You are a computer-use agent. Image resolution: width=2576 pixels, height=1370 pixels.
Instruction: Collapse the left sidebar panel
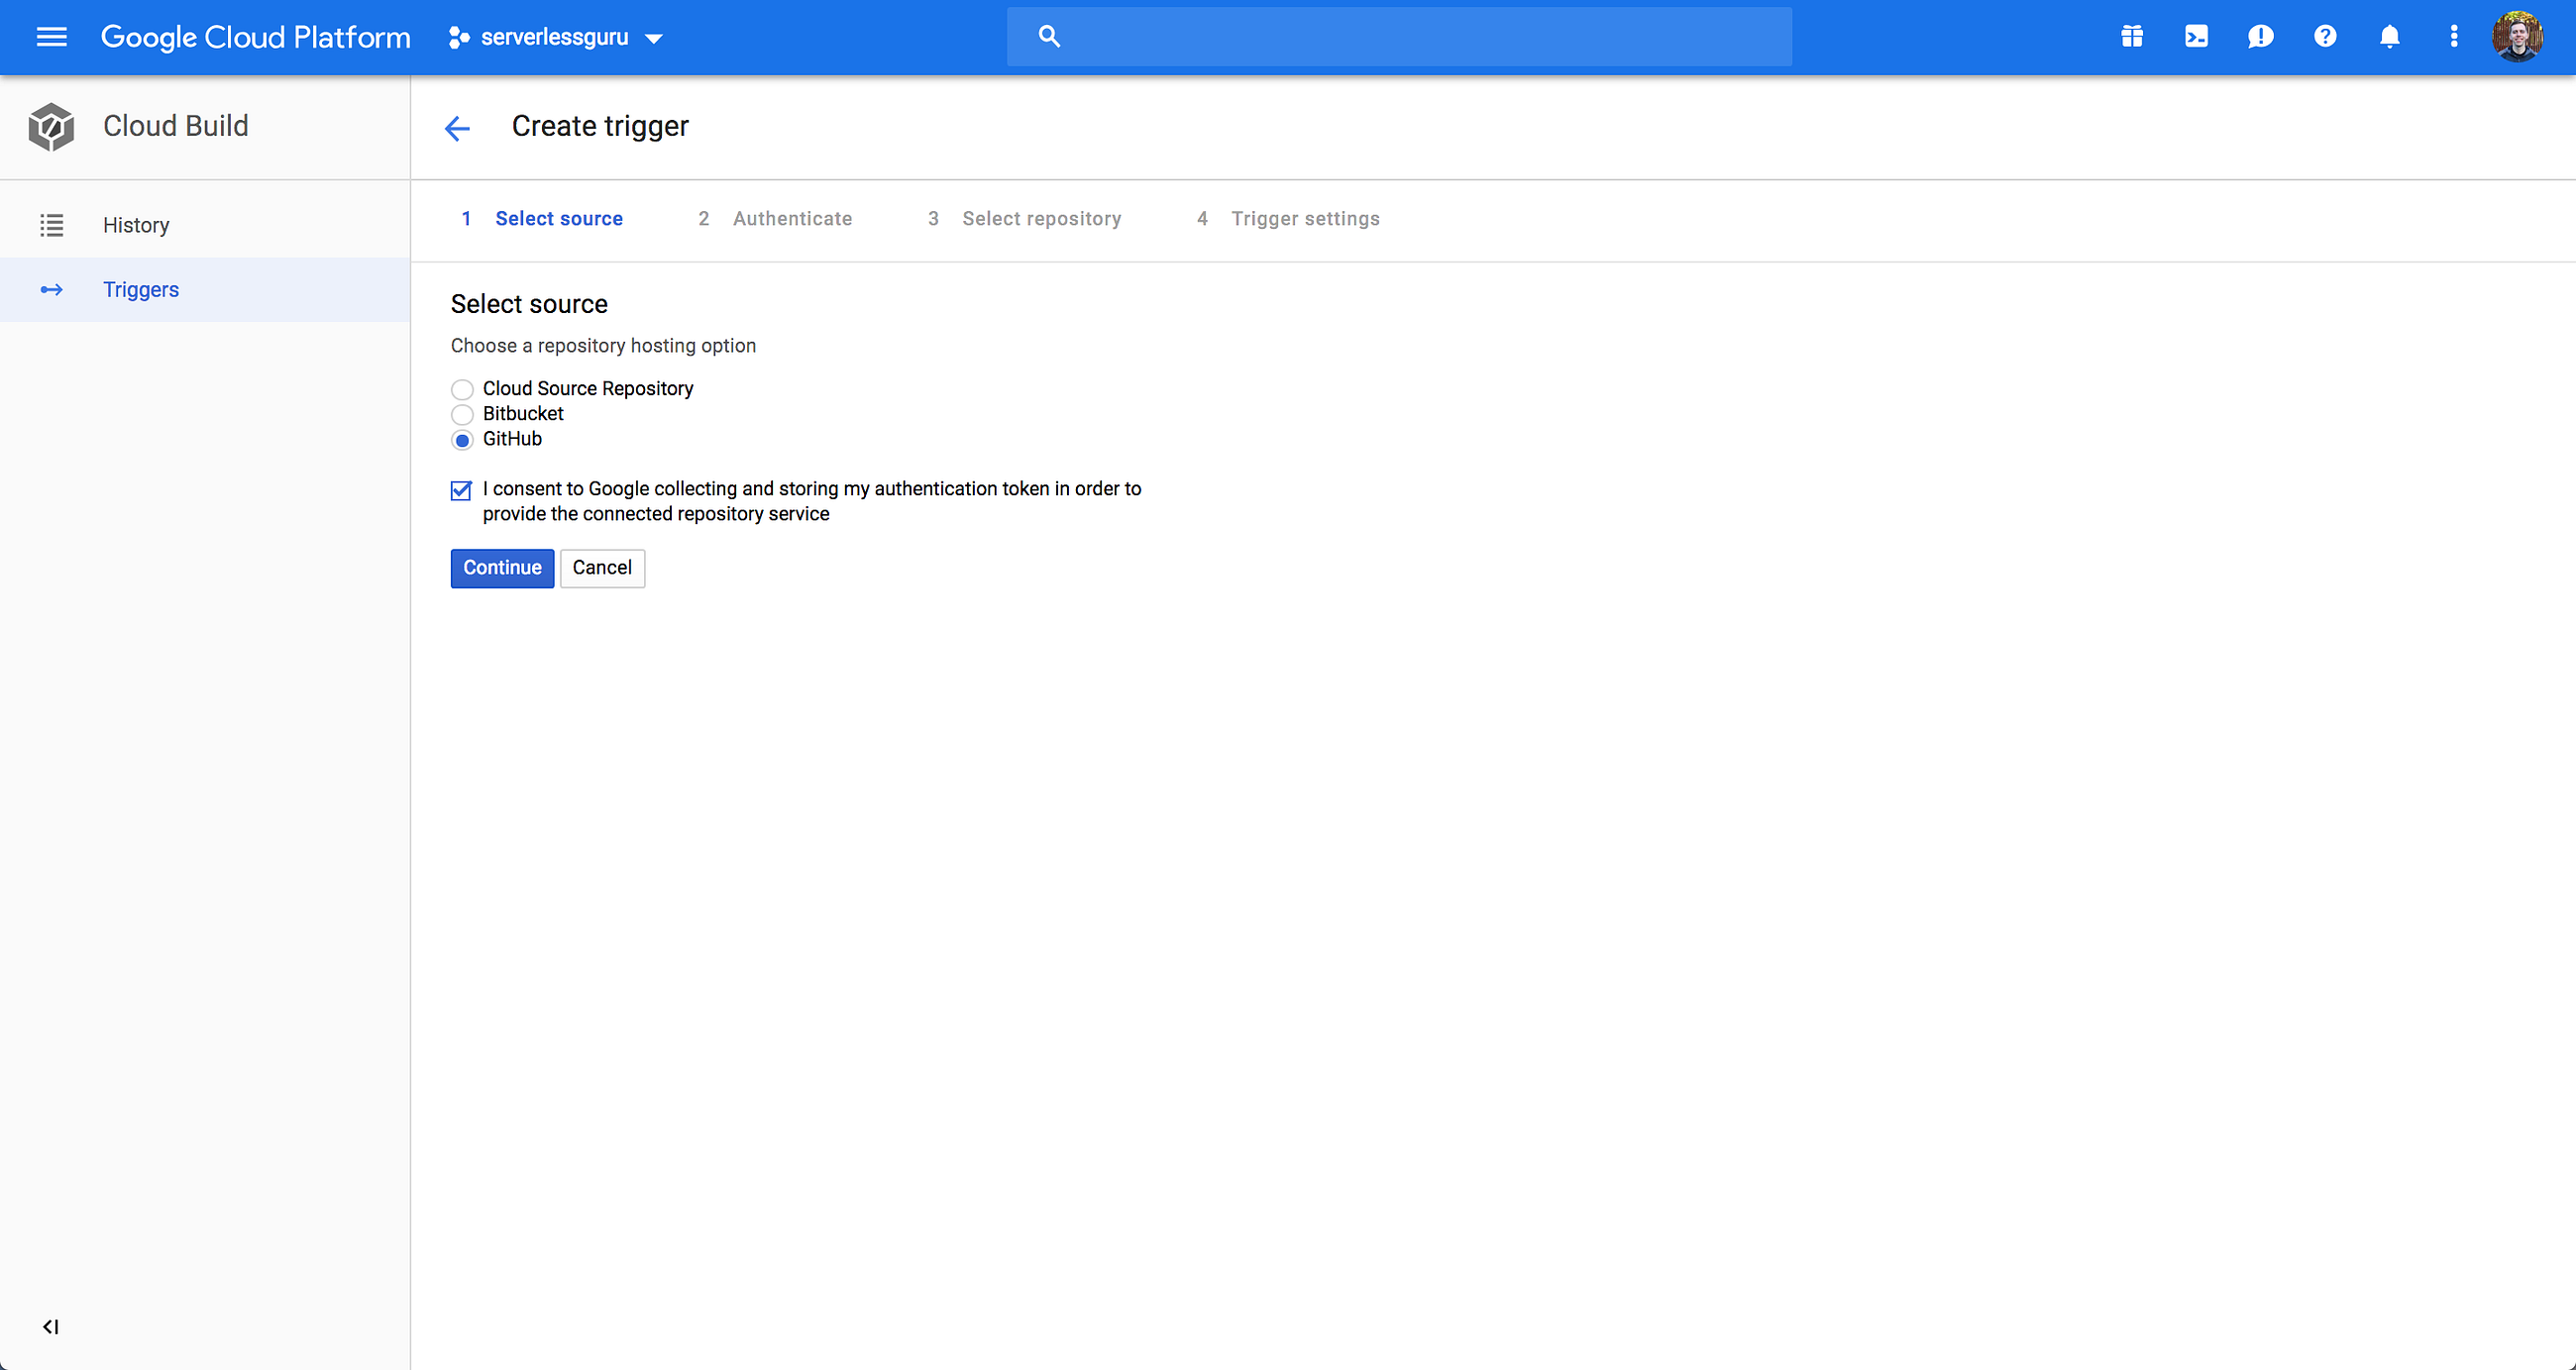click(x=51, y=1326)
